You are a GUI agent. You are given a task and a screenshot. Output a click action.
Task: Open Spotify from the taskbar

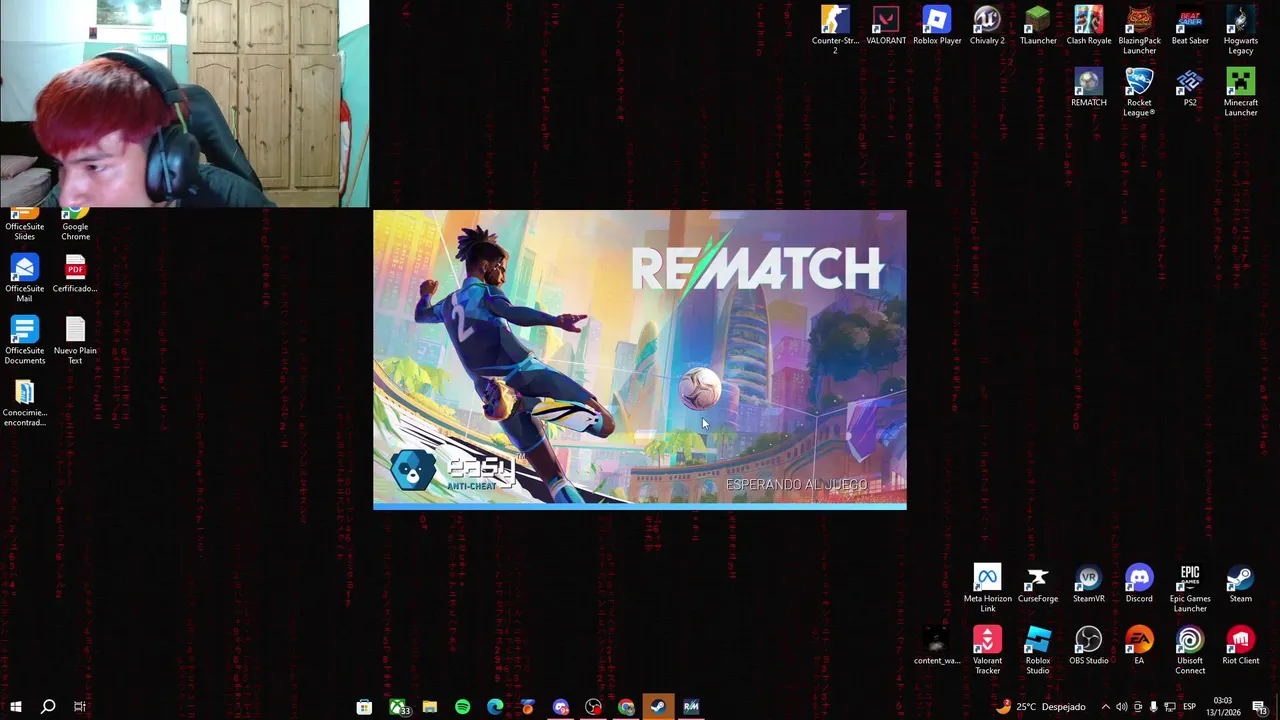(462, 707)
